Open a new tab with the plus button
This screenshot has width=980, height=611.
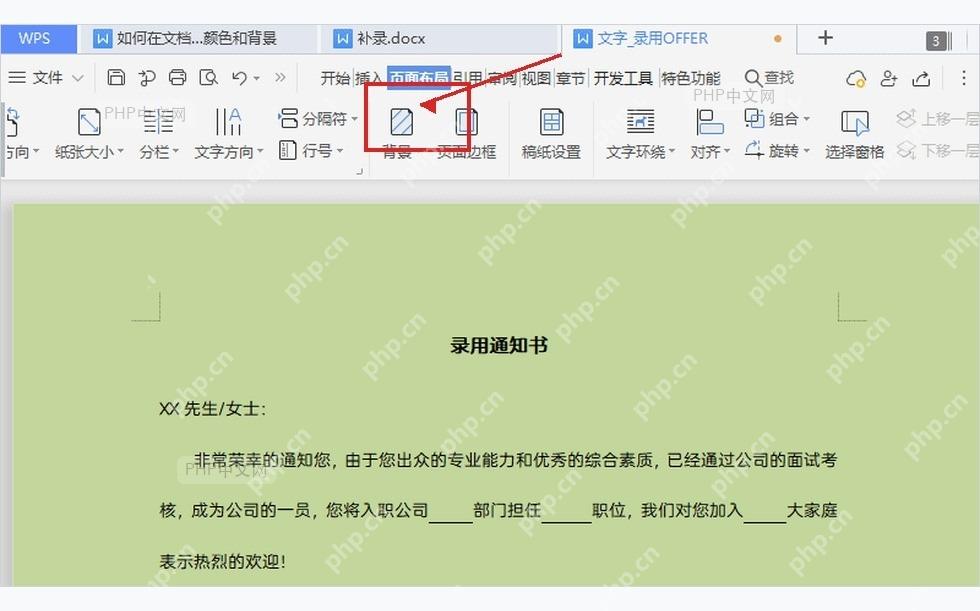[825, 38]
